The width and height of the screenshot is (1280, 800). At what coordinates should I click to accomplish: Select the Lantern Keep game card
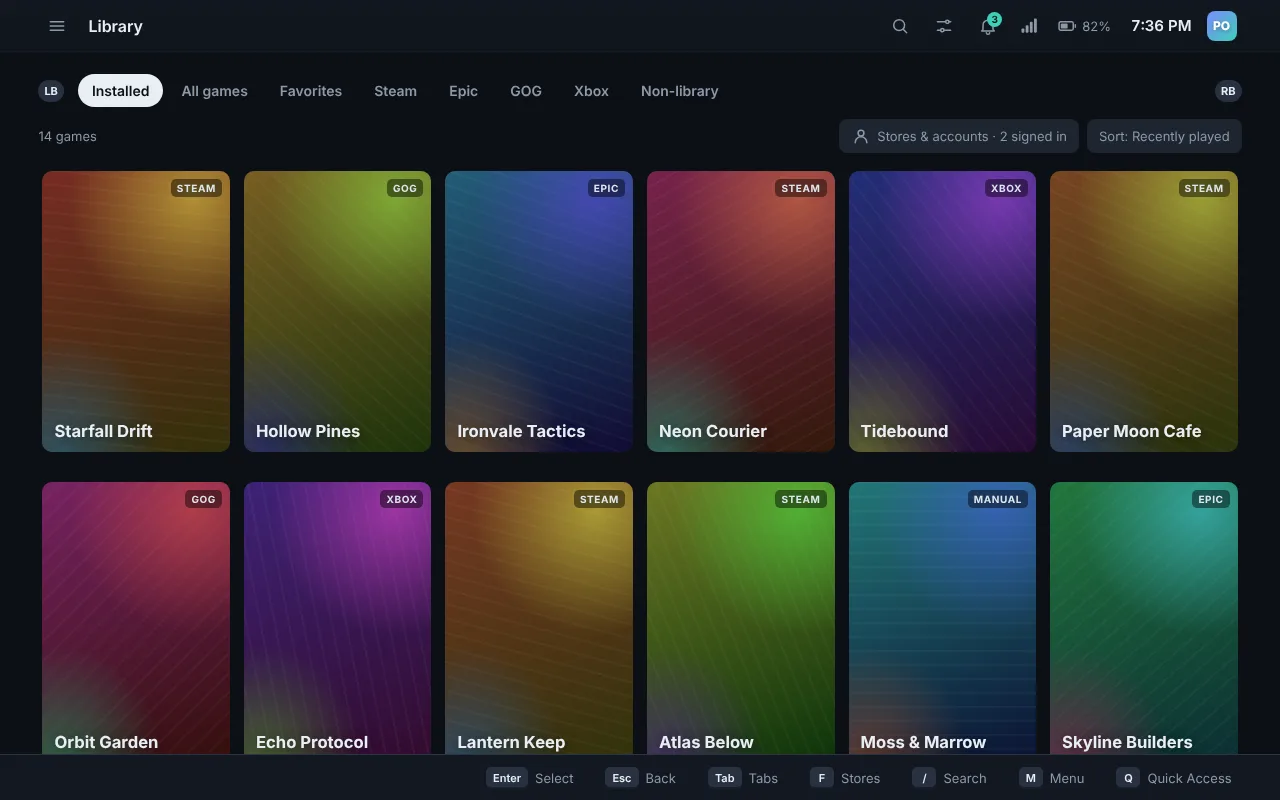539,618
